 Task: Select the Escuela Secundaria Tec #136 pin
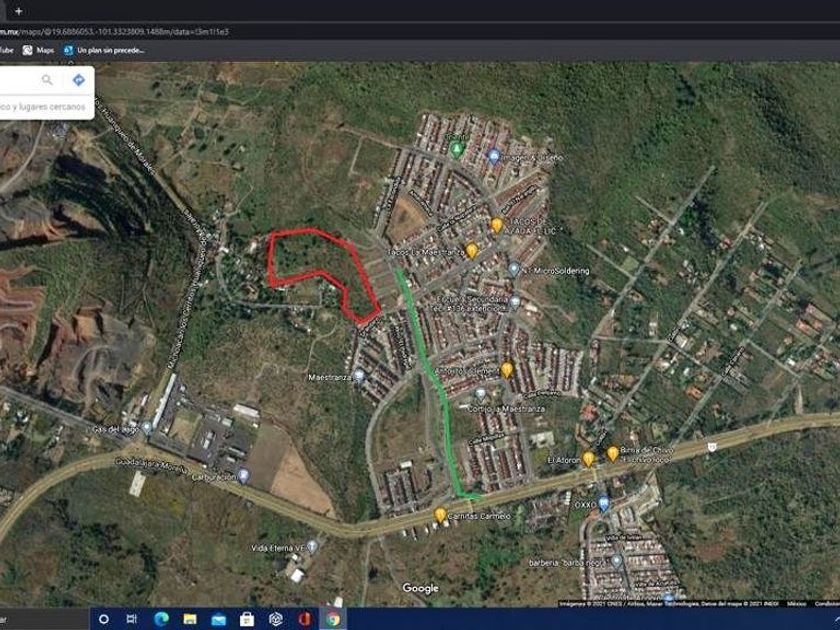[515, 302]
